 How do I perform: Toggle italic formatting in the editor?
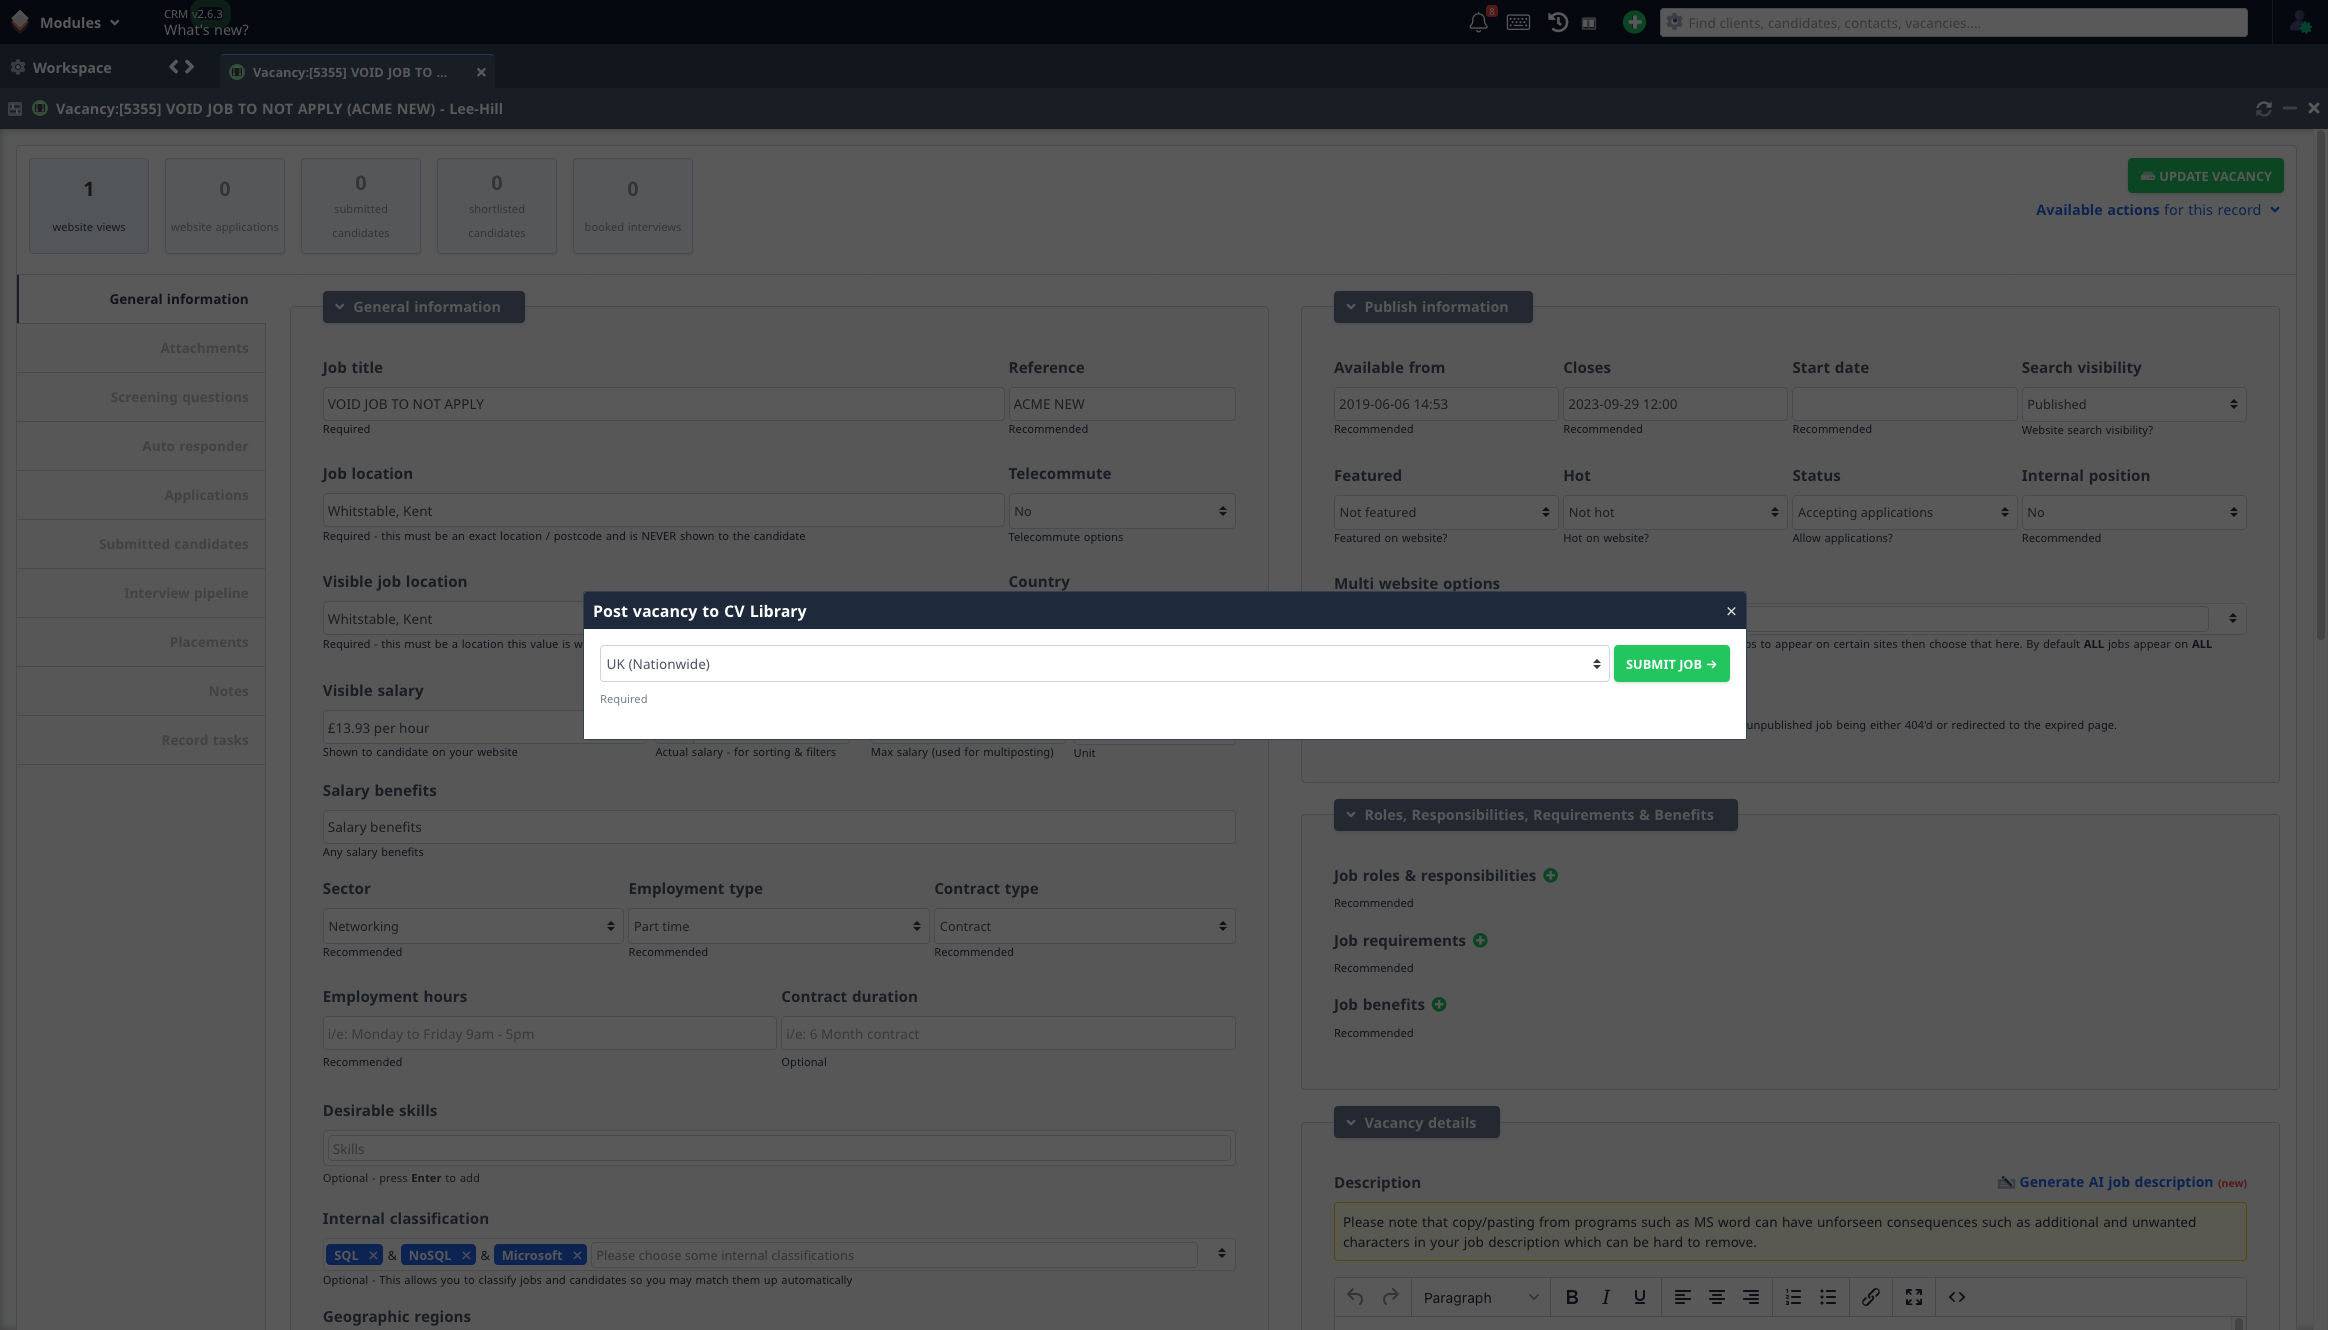click(1606, 1297)
